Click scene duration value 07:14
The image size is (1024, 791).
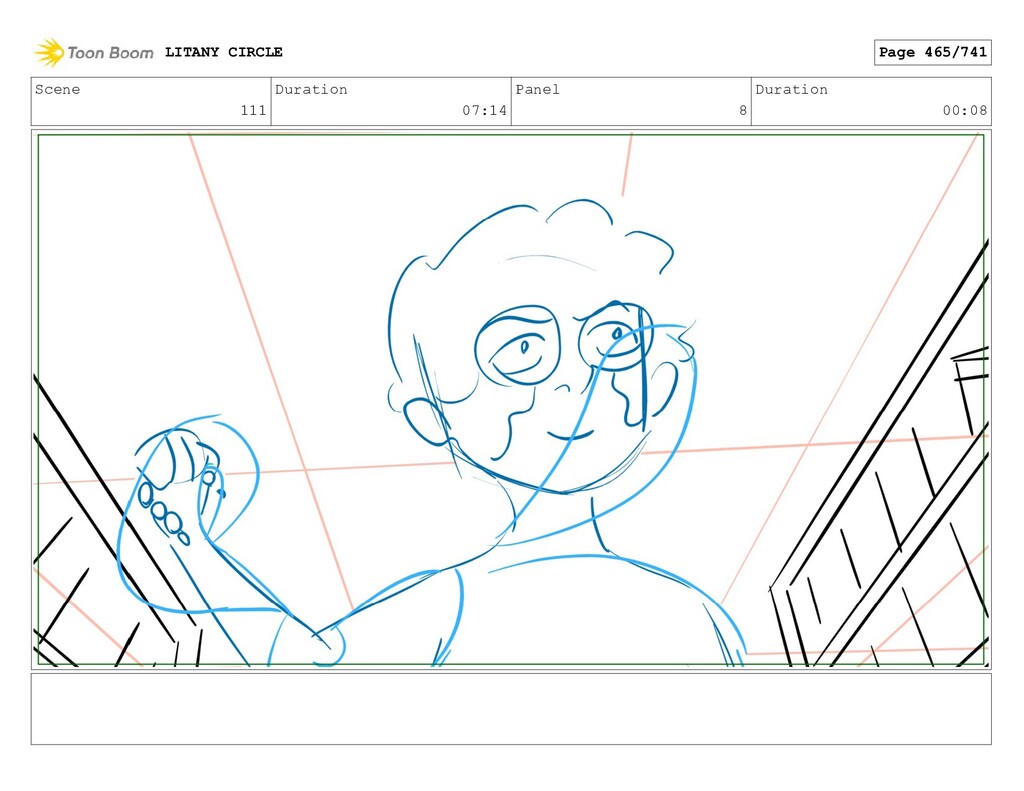485,110
